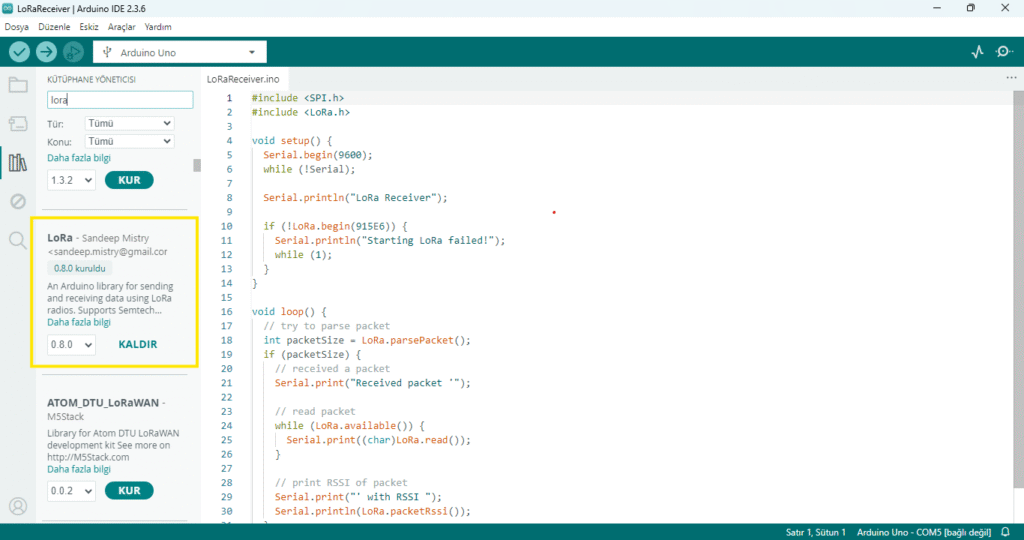Toggle the Library Manager sidebar icon
Image resolution: width=1024 pixels, height=540 pixels.
tap(17, 162)
